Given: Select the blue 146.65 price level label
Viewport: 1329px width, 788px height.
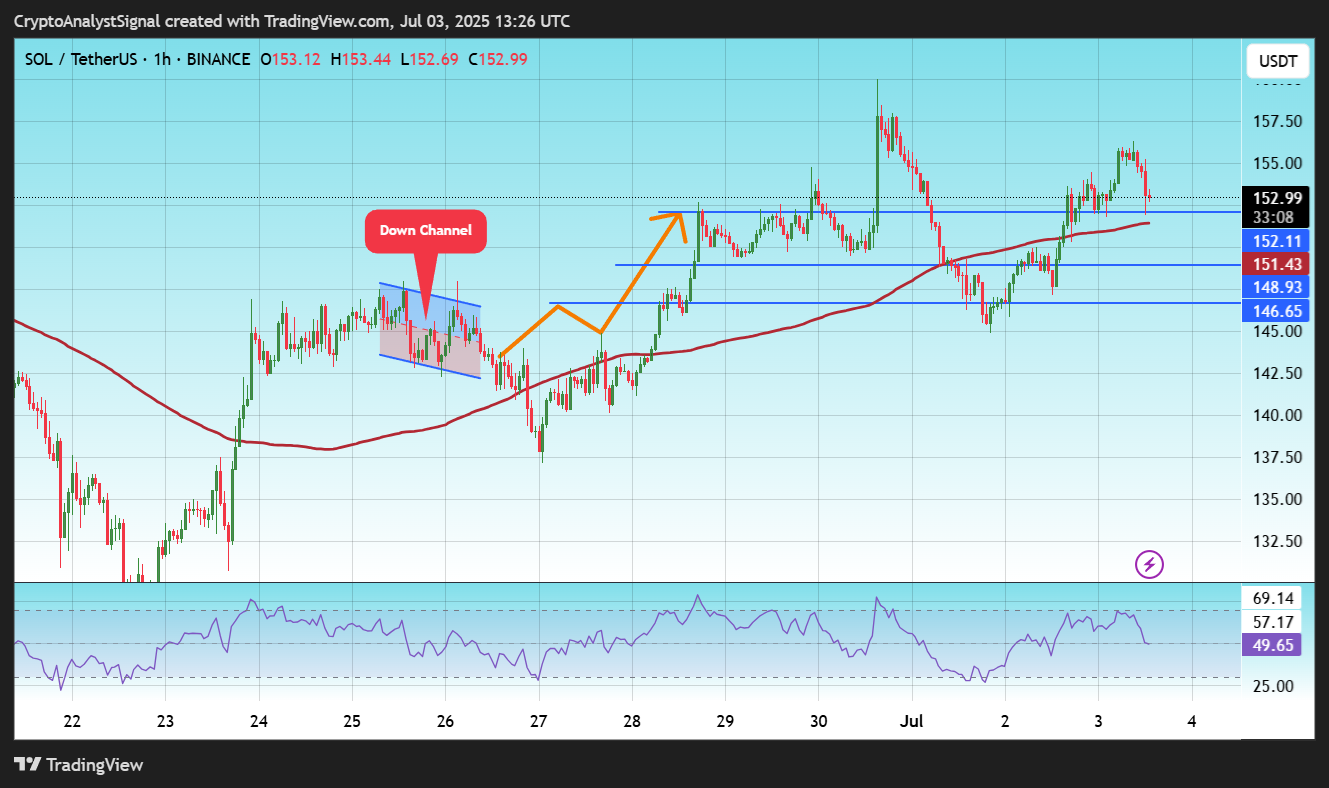Looking at the screenshot, I should [x=1276, y=311].
